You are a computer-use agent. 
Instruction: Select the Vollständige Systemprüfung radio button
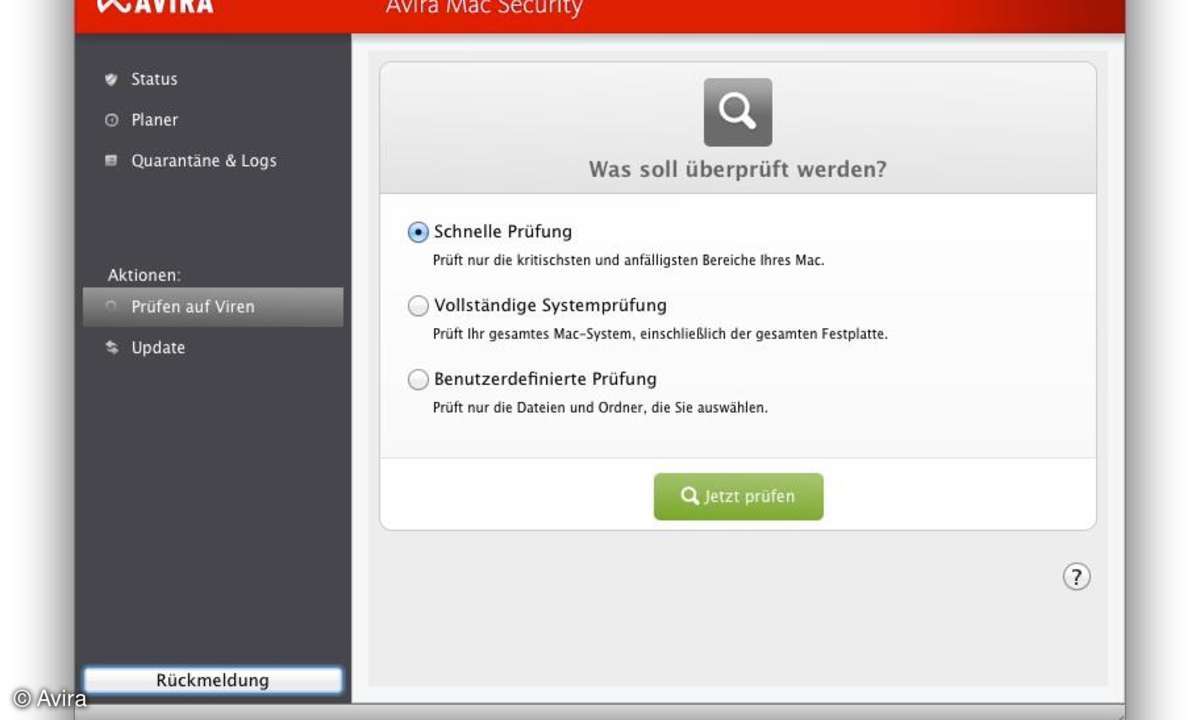pyautogui.click(x=418, y=306)
